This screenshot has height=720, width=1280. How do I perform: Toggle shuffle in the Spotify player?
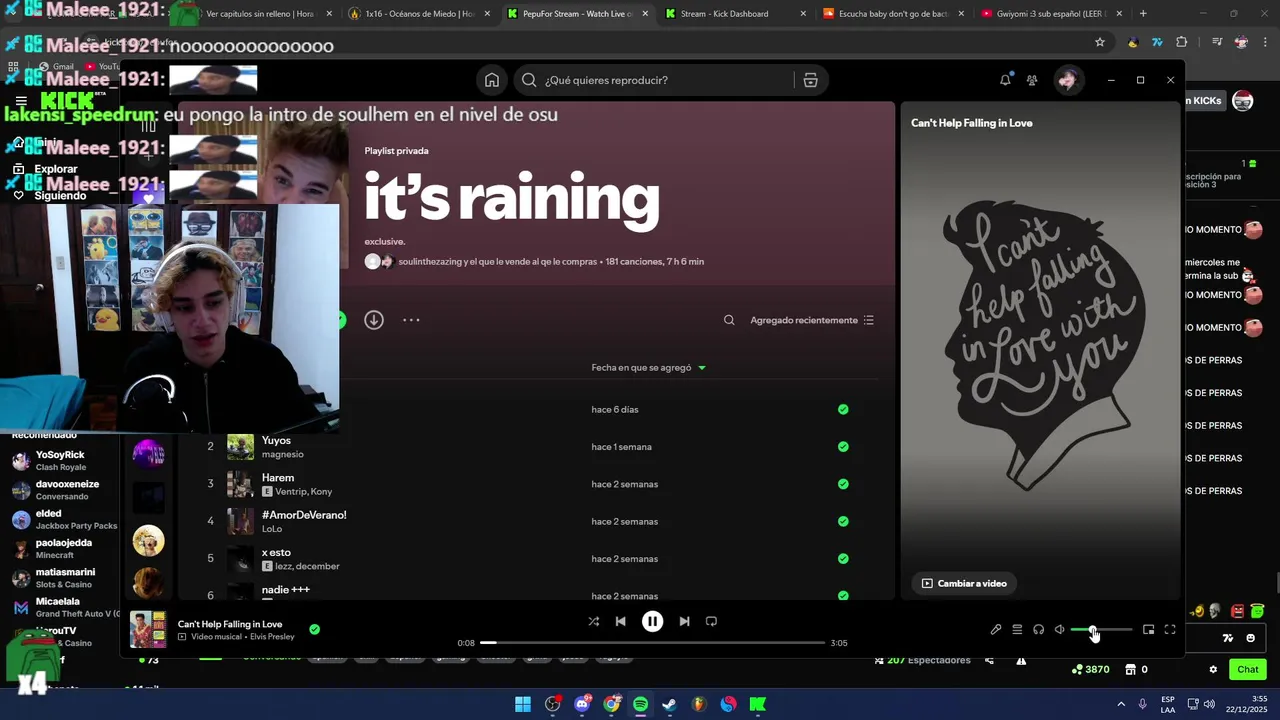[593, 621]
